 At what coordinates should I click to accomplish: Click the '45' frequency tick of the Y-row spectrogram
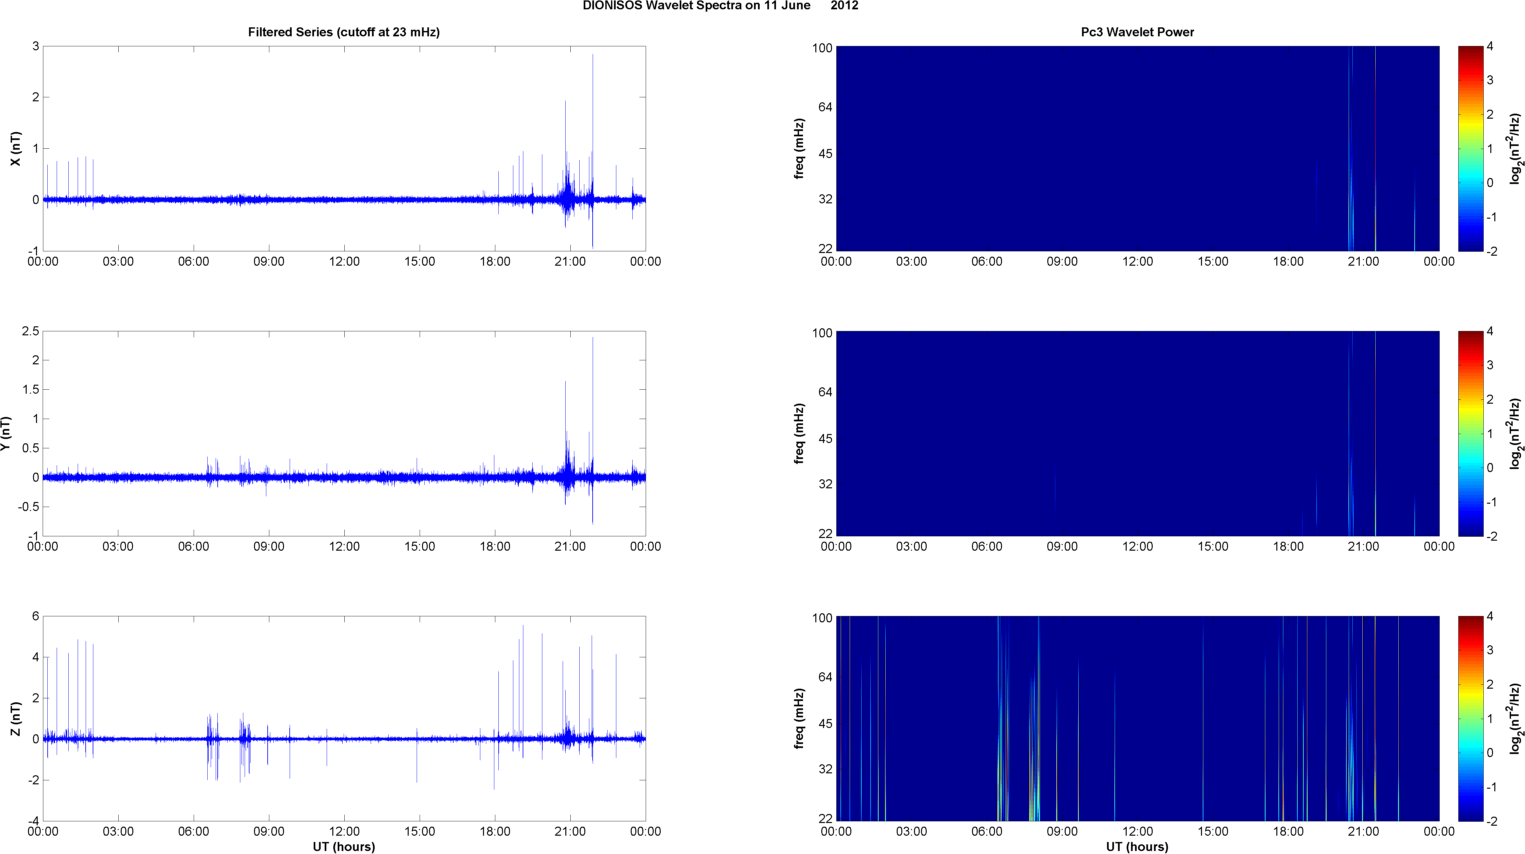pyautogui.click(x=826, y=439)
